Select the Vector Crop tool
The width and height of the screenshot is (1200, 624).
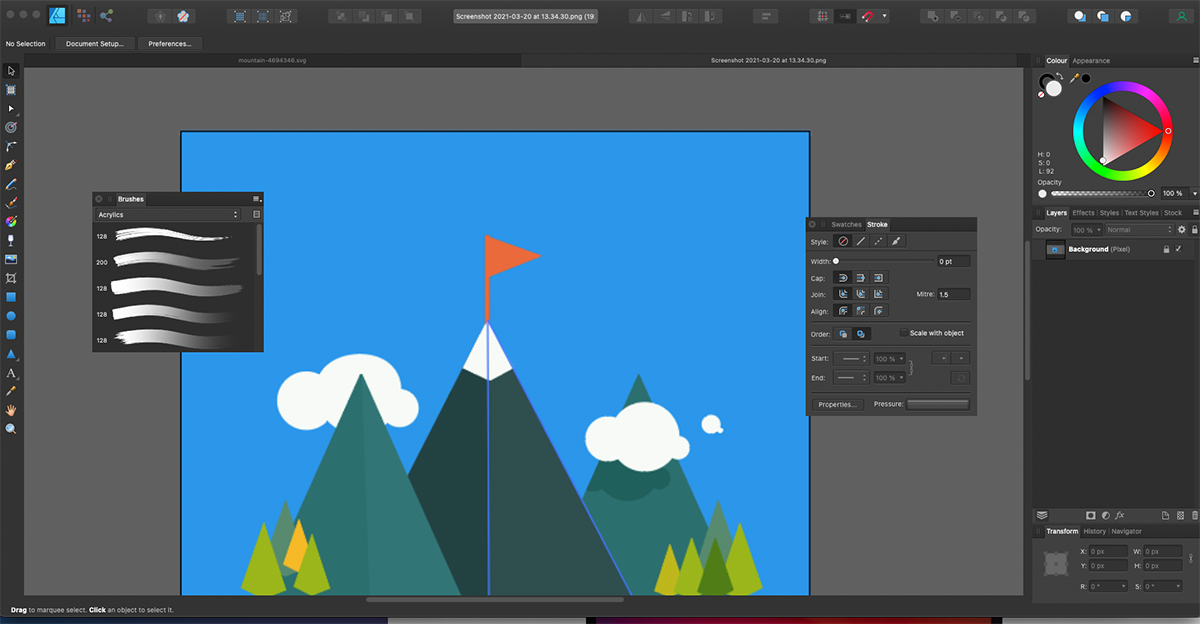click(x=11, y=278)
